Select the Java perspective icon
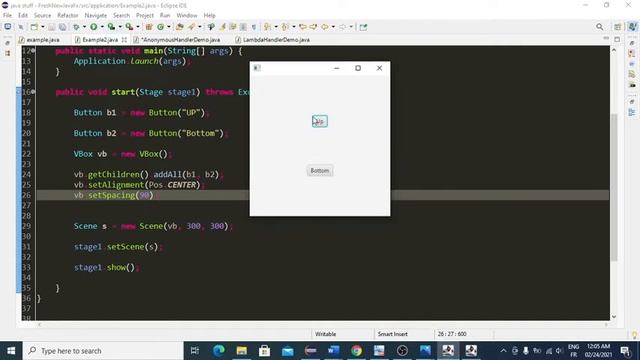Image resolution: width=640 pixels, height=360 pixels. click(x=632, y=27)
